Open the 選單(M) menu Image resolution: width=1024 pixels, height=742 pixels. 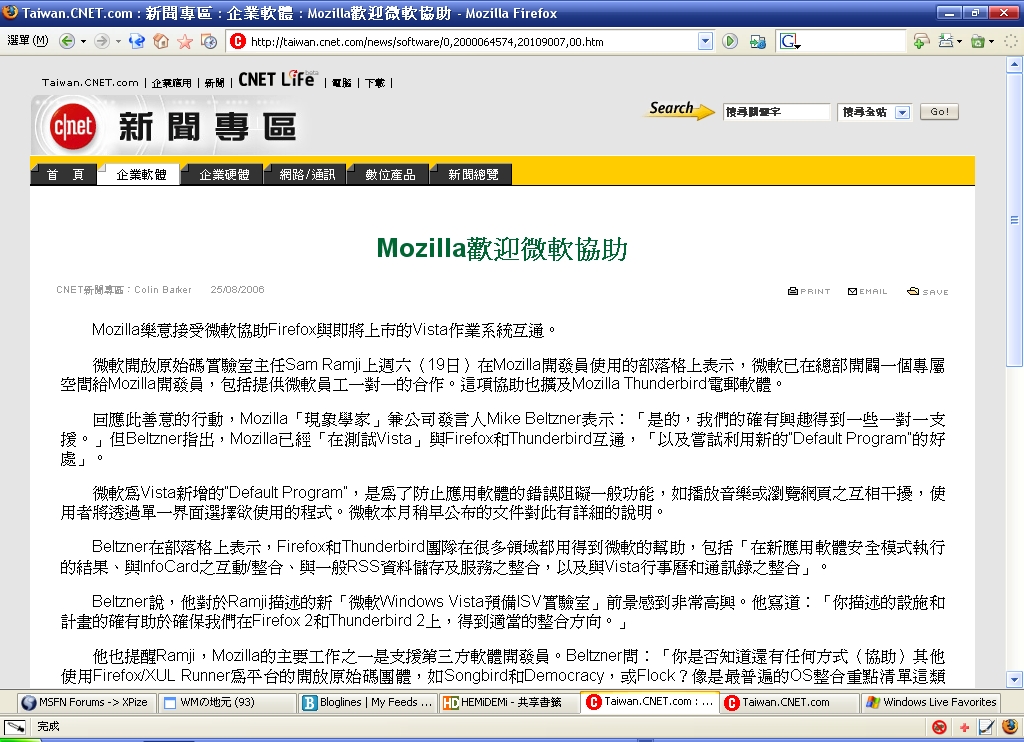coord(27,41)
